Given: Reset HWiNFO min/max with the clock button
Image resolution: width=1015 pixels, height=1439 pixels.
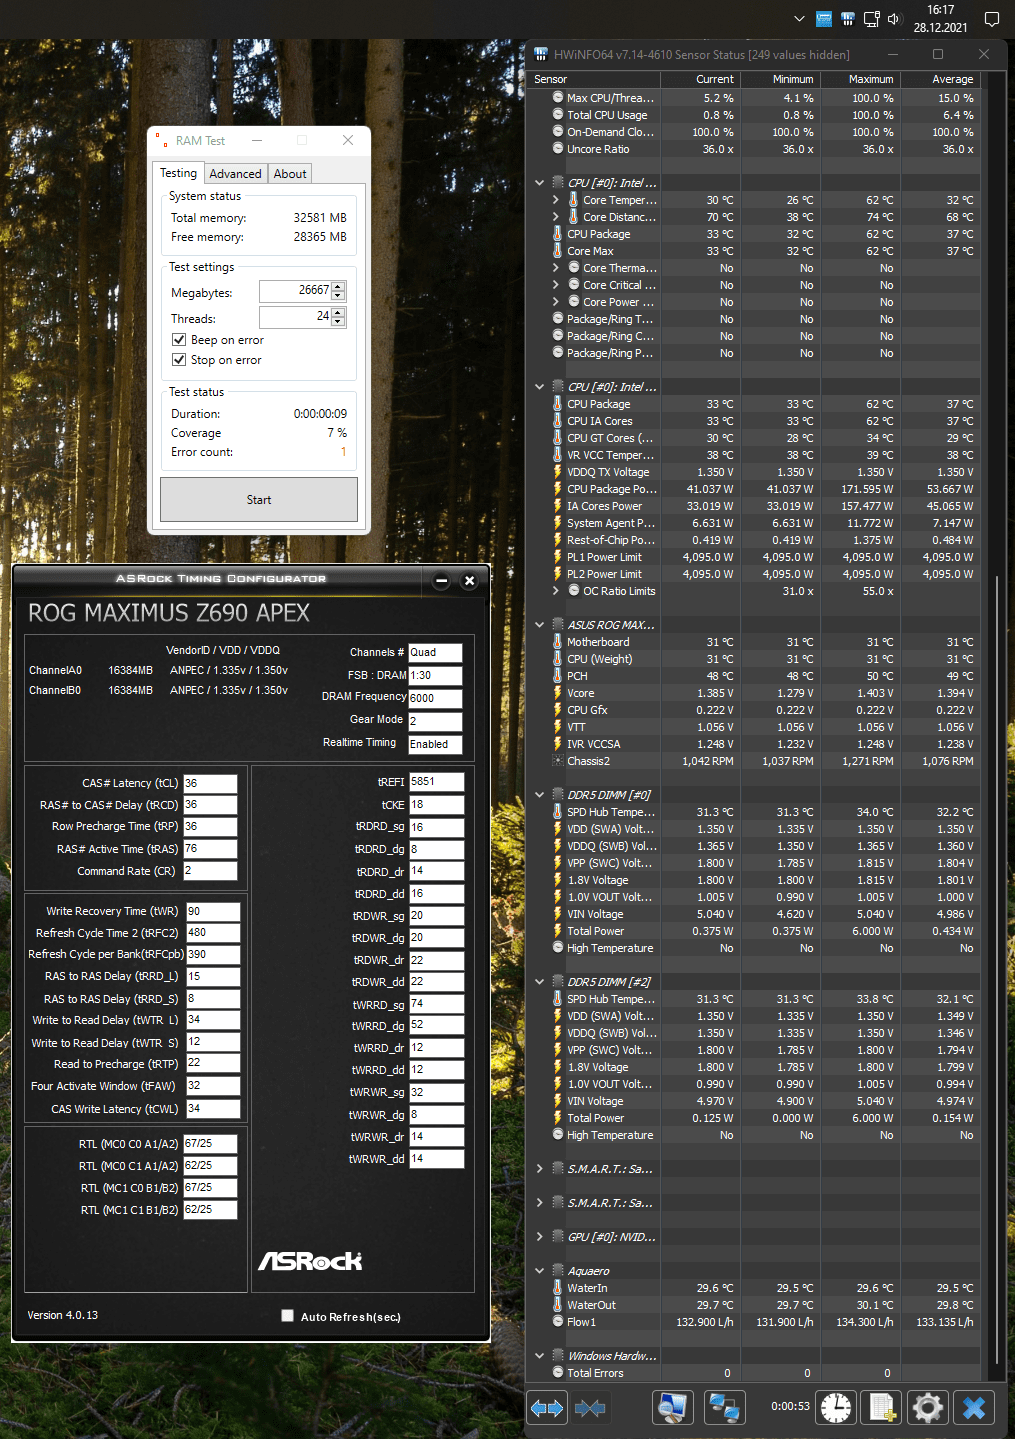Looking at the screenshot, I should tap(835, 1408).
